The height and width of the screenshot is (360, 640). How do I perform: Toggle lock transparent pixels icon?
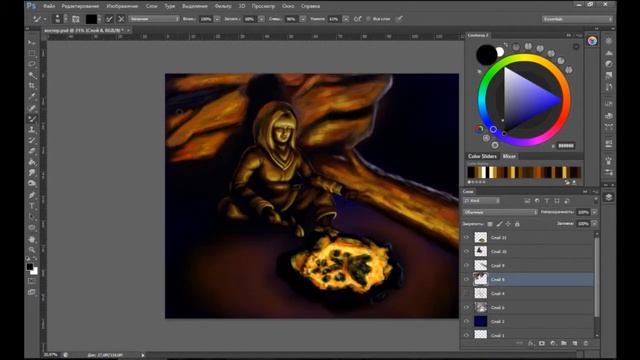click(x=490, y=224)
